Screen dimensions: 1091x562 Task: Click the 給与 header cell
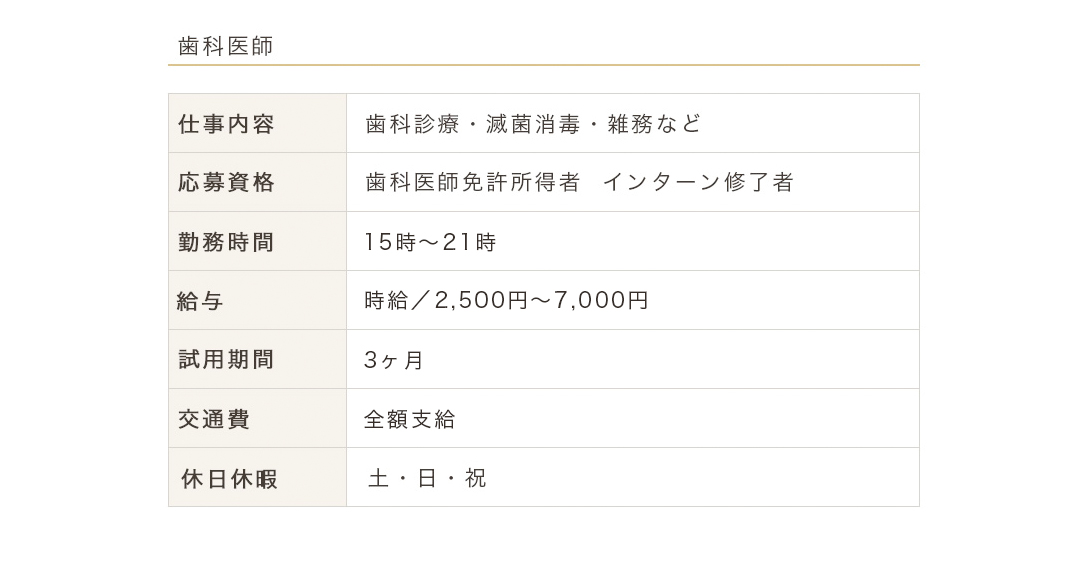pos(200,301)
